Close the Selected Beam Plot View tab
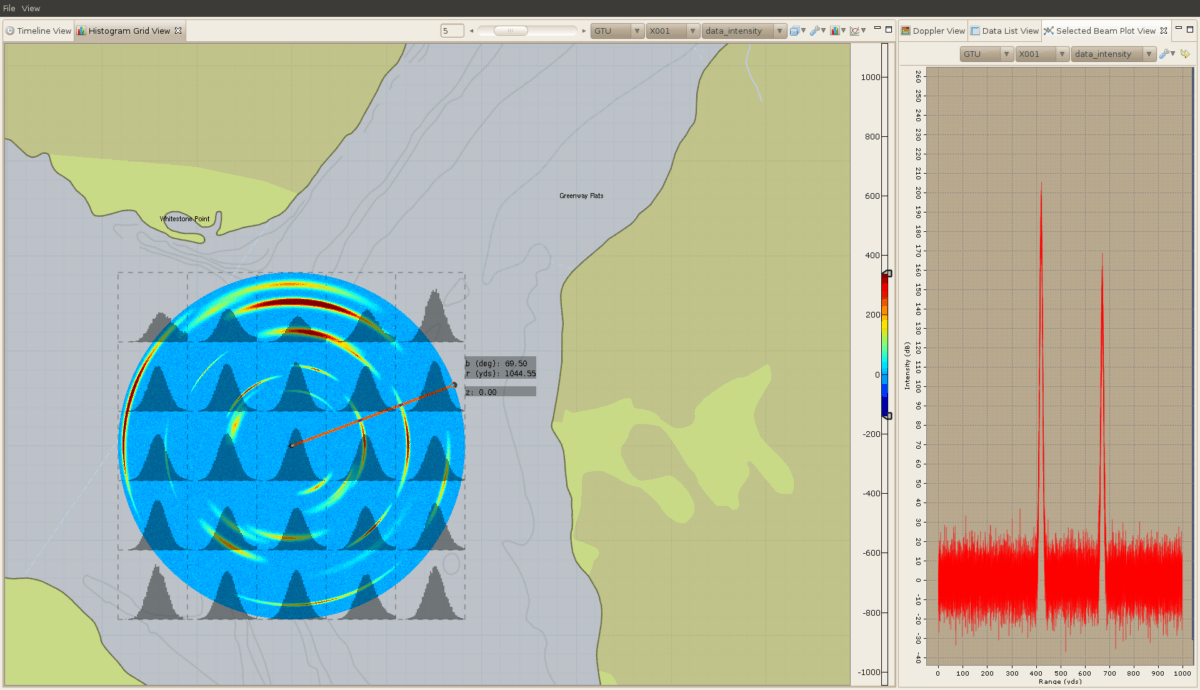1200x690 pixels. [x=1164, y=31]
